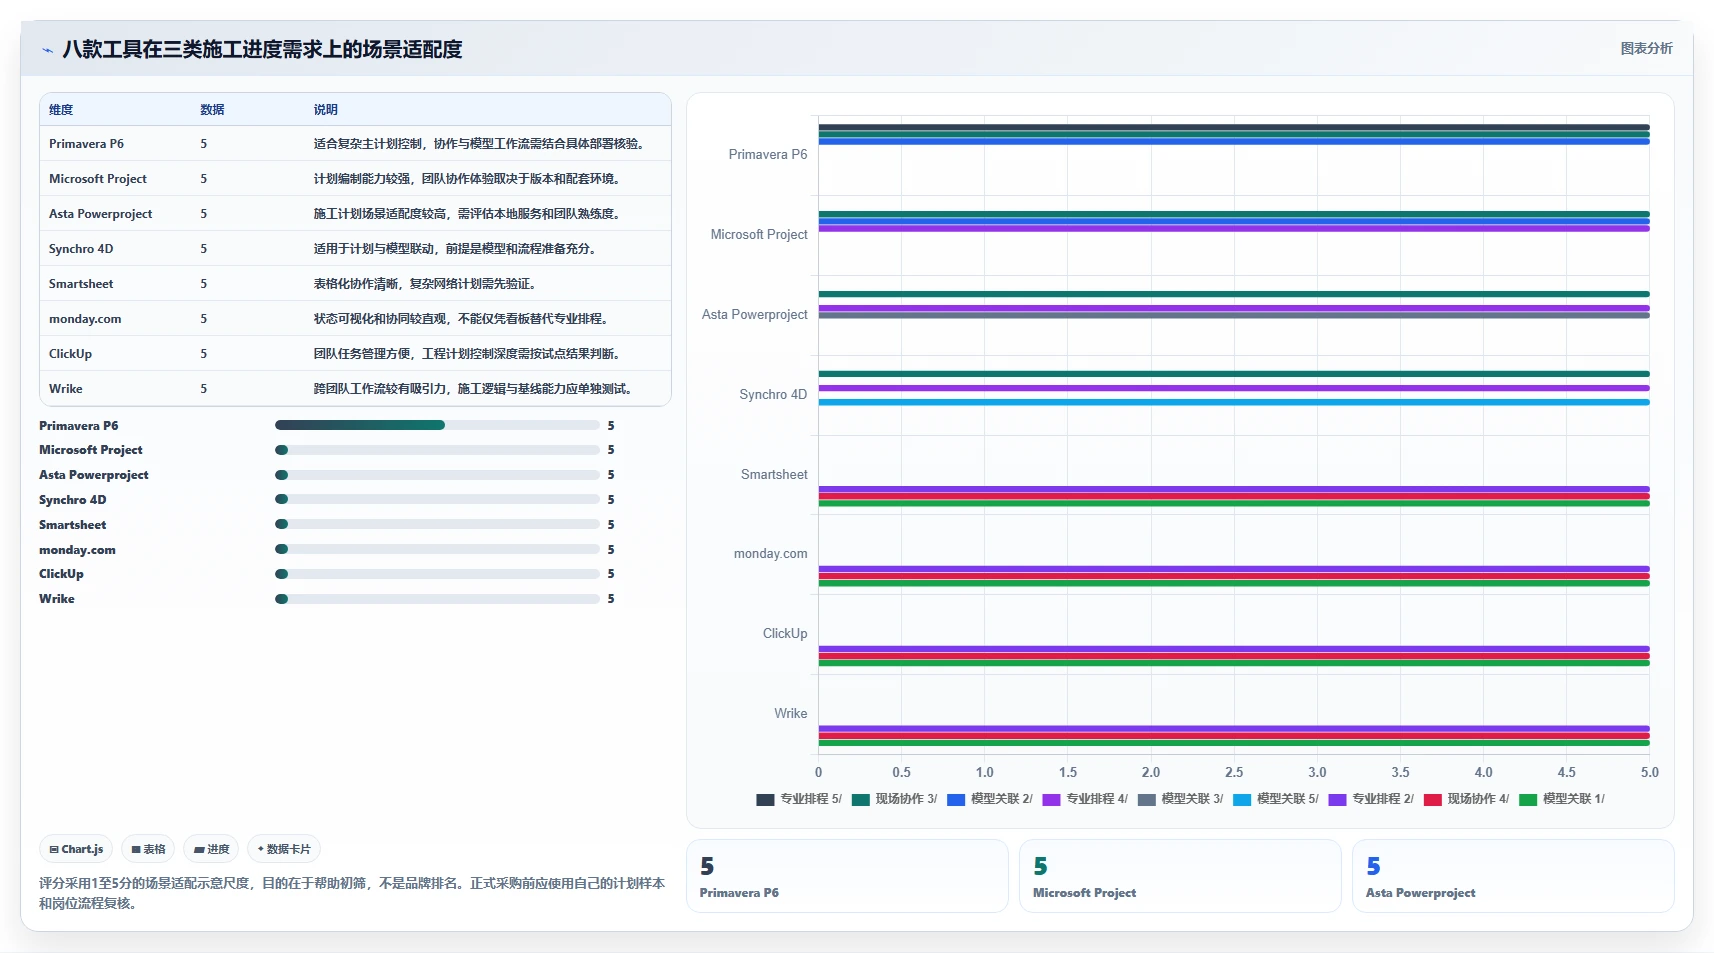Click the square icon on the 表格 chip
This screenshot has height=953, width=1714.
136,849
